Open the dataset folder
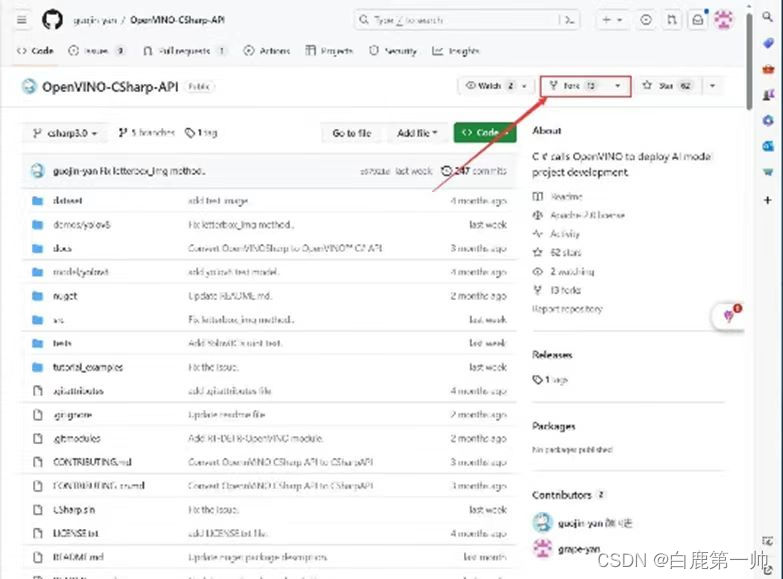 (67, 200)
